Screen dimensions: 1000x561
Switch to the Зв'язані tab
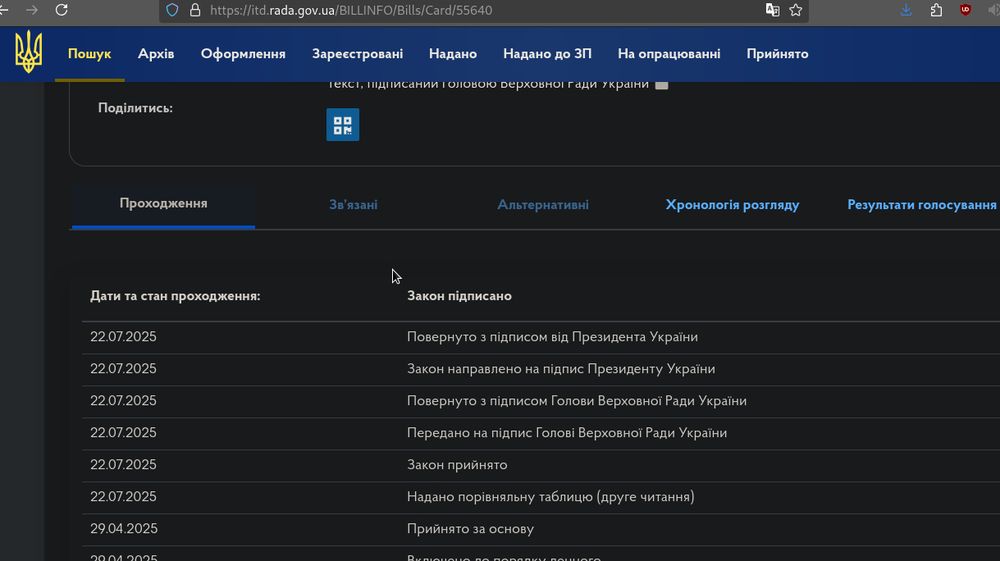(353, 205)
